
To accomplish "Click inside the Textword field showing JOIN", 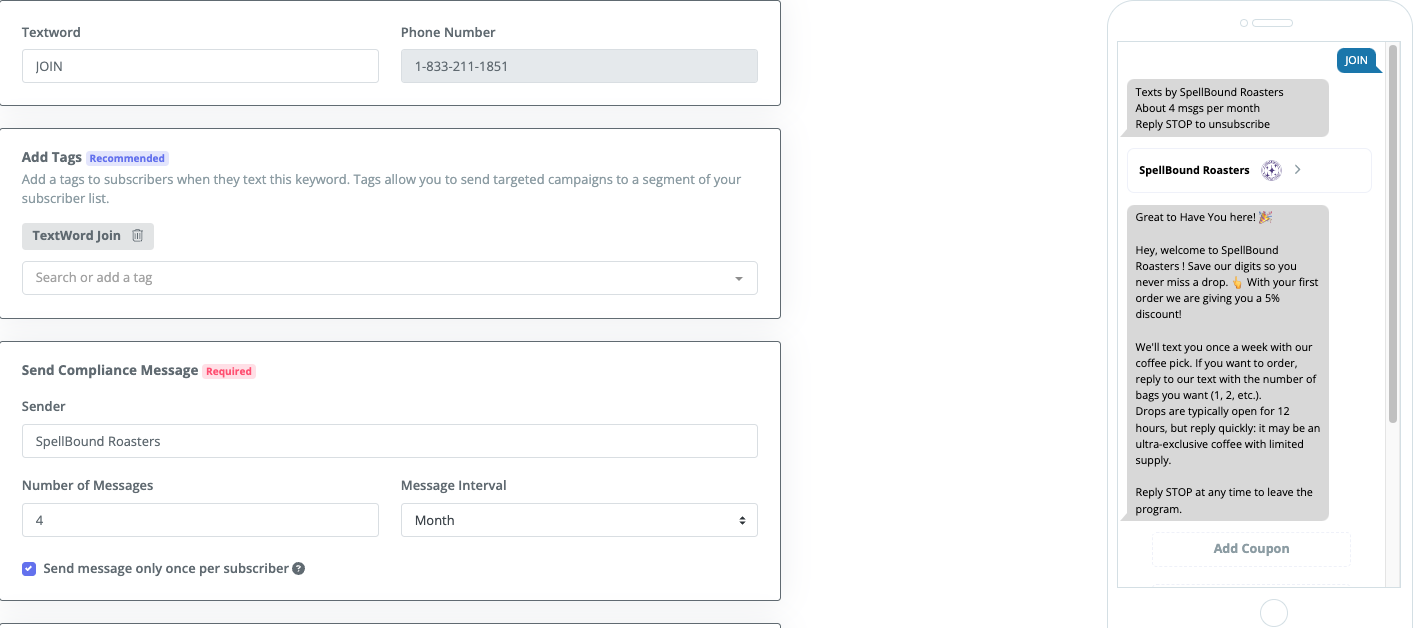I will [x=200, y=66].
